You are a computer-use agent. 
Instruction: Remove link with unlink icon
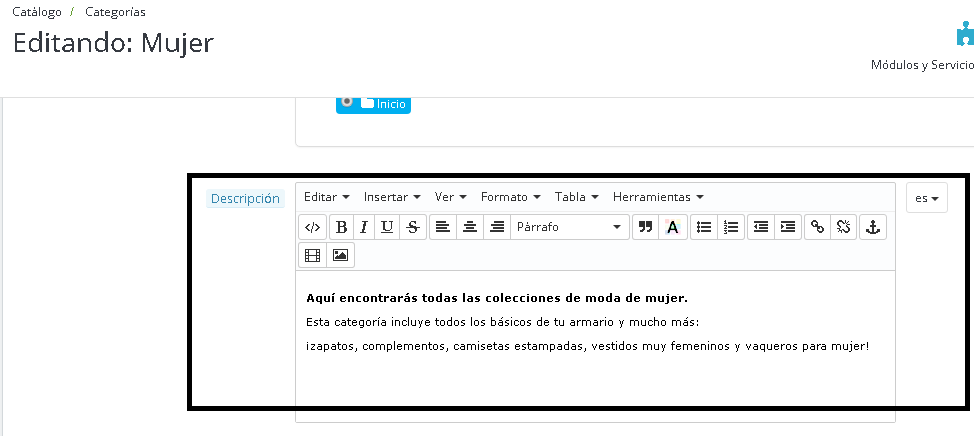[x=844, y=227]
